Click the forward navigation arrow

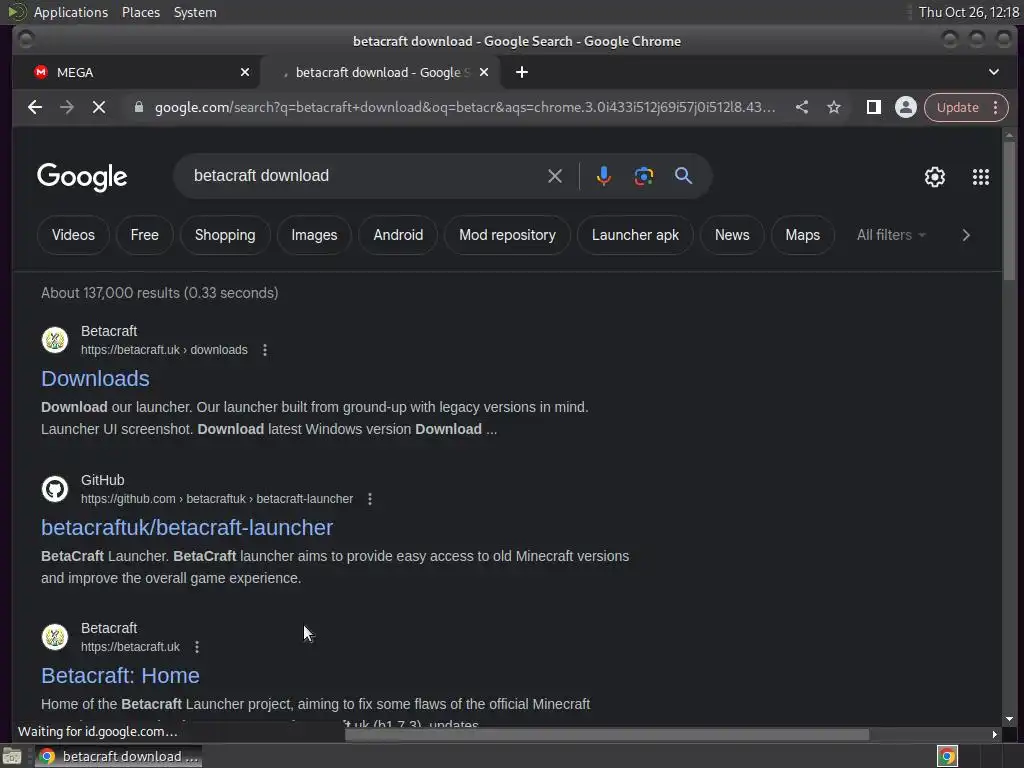pyautogui.click(x=67, y=107)
